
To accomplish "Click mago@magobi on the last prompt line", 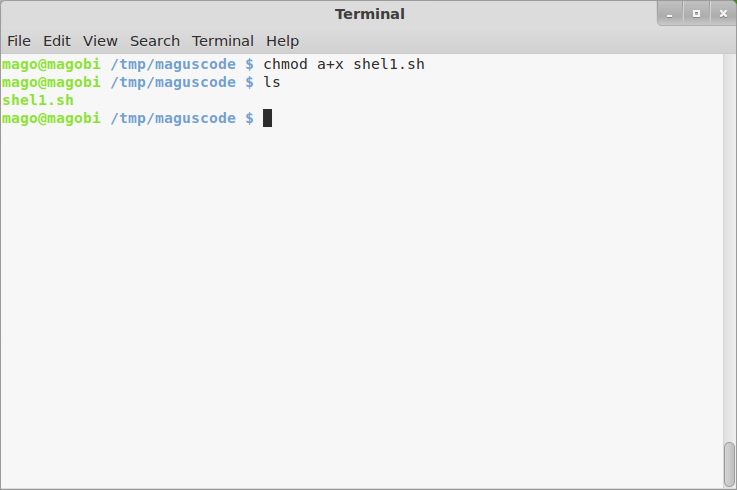I will click(x=51, y=118).
